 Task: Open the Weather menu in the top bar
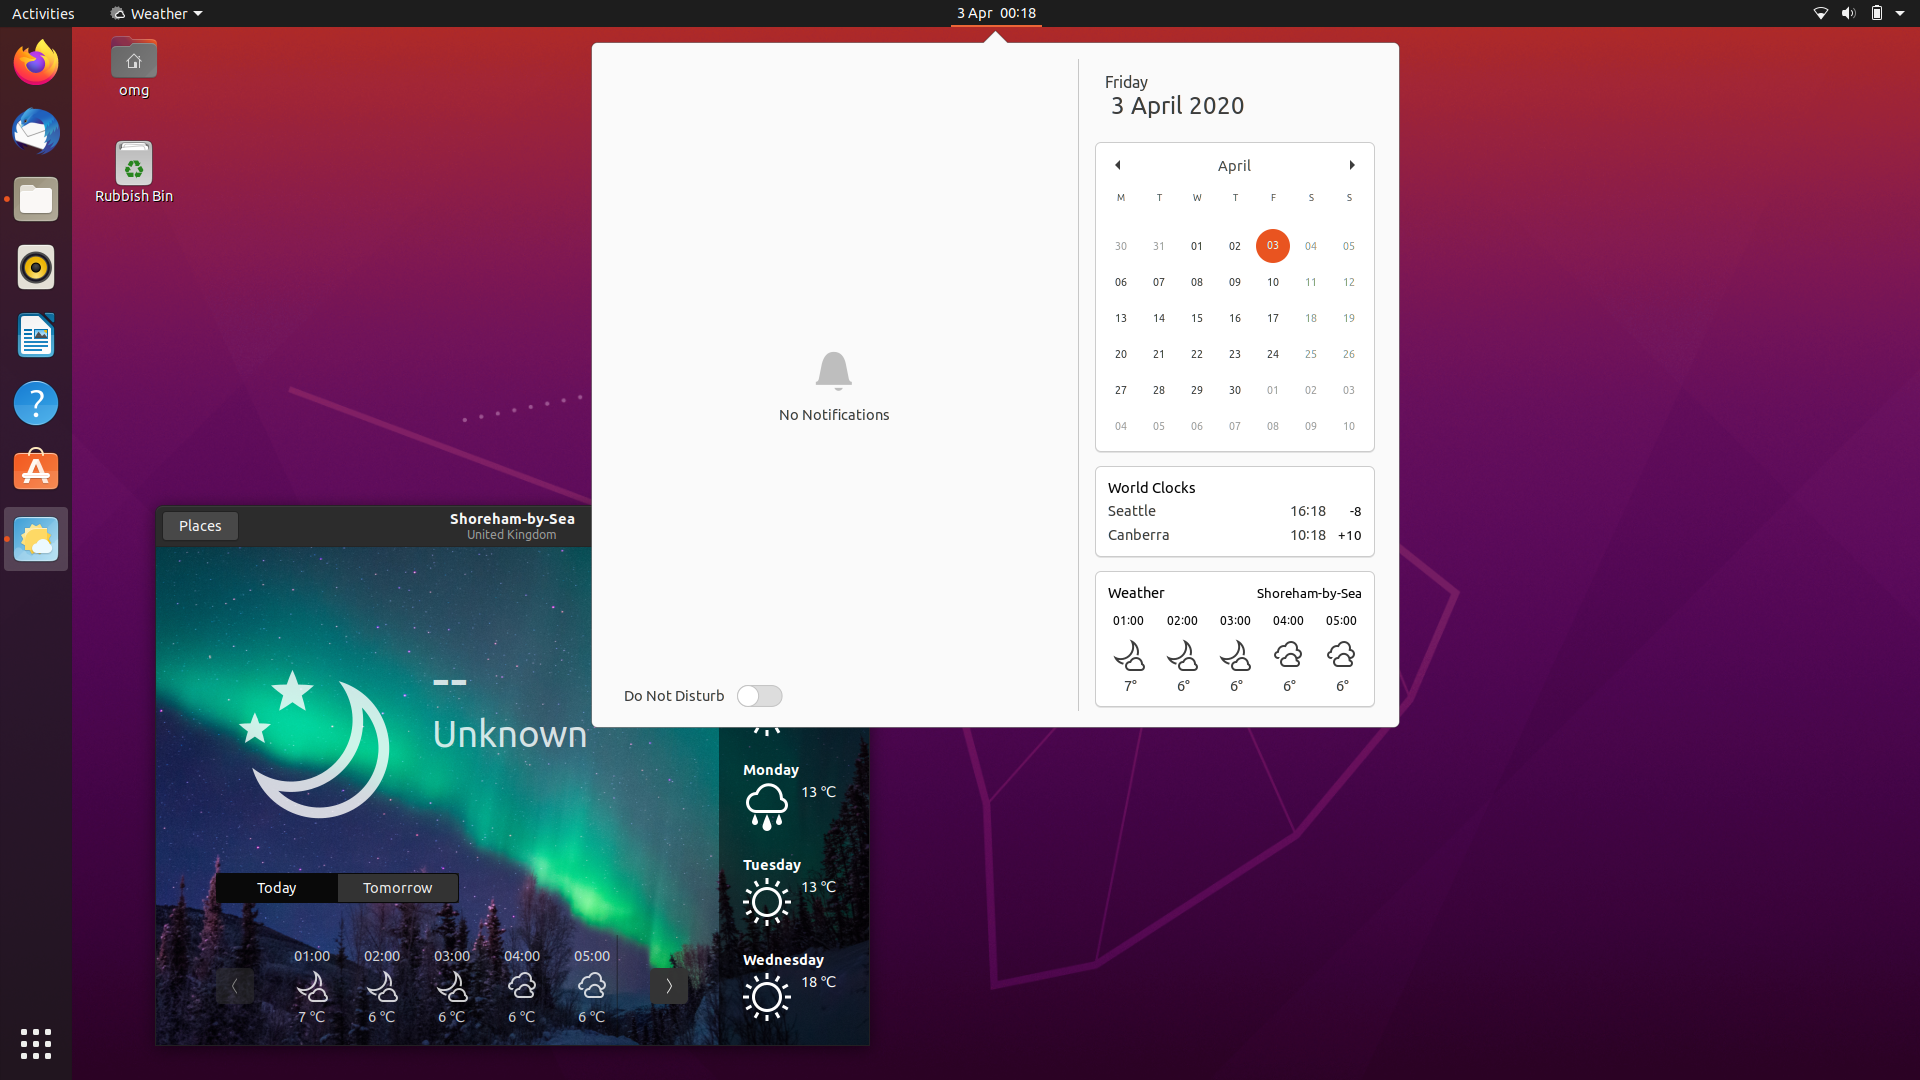pos(155,13)
